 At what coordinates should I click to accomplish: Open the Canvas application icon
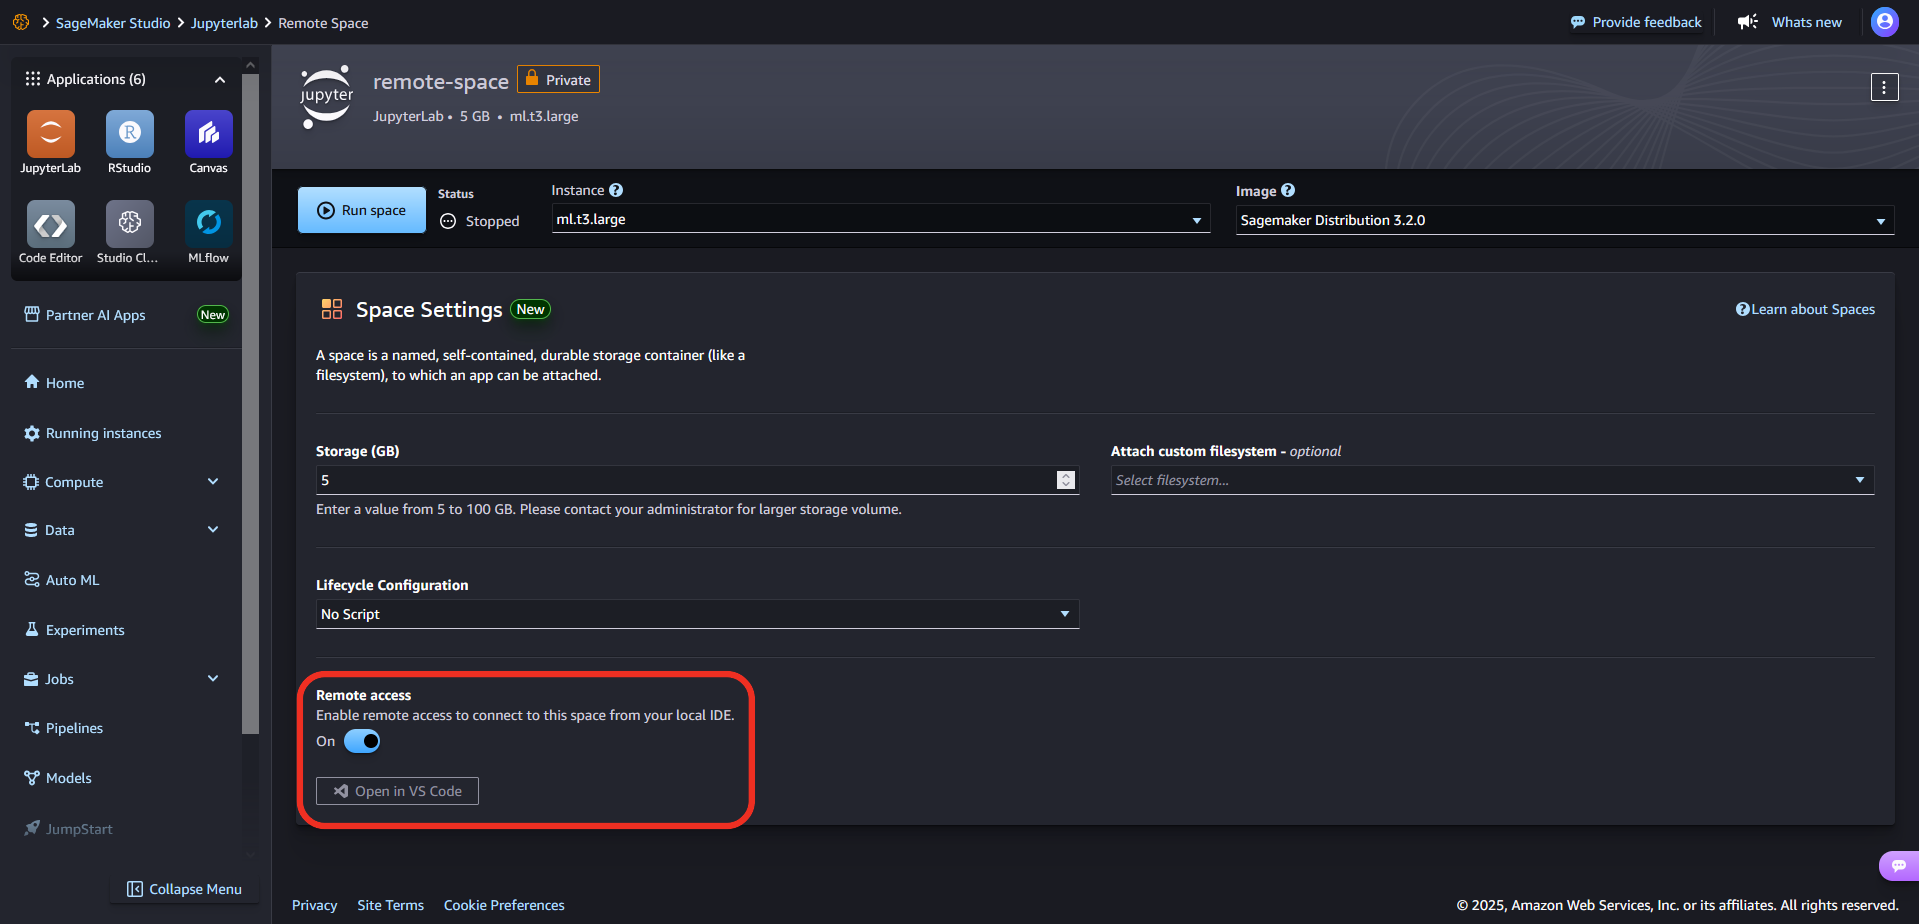click(x=209, y=134)
